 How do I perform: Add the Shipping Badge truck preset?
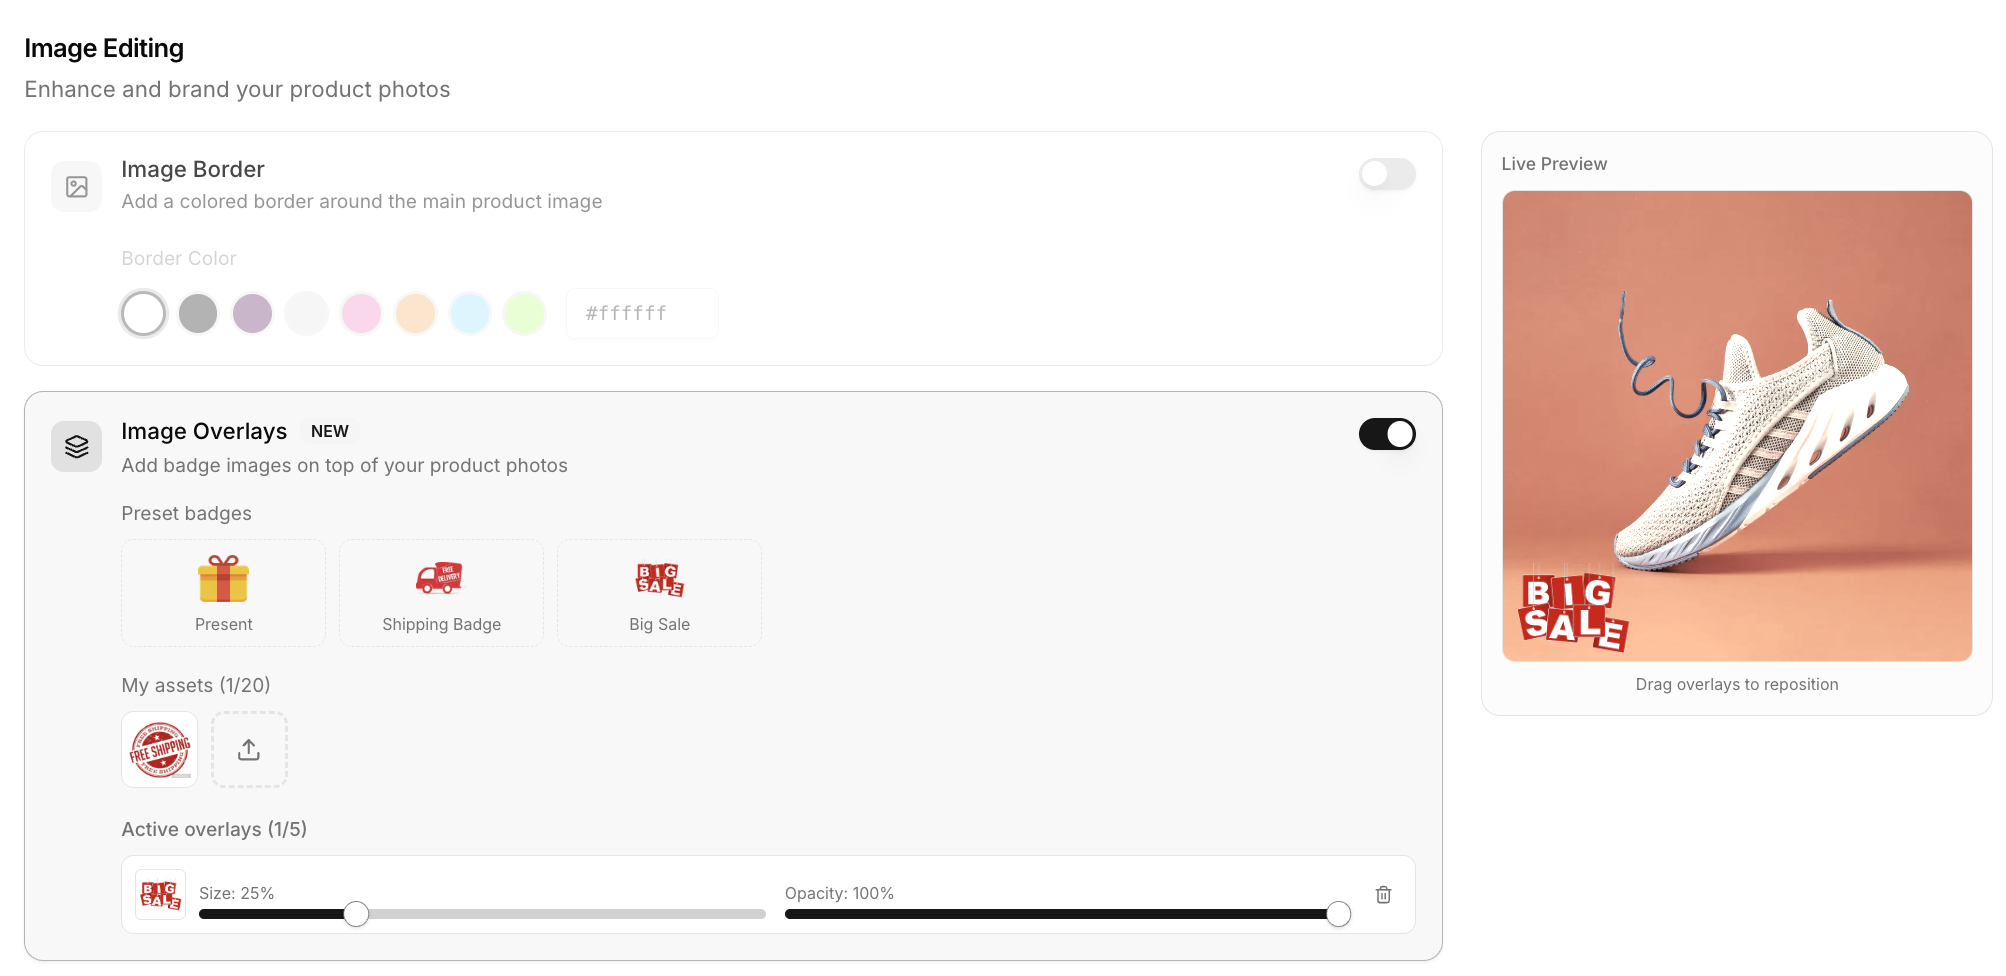[441, 592]
